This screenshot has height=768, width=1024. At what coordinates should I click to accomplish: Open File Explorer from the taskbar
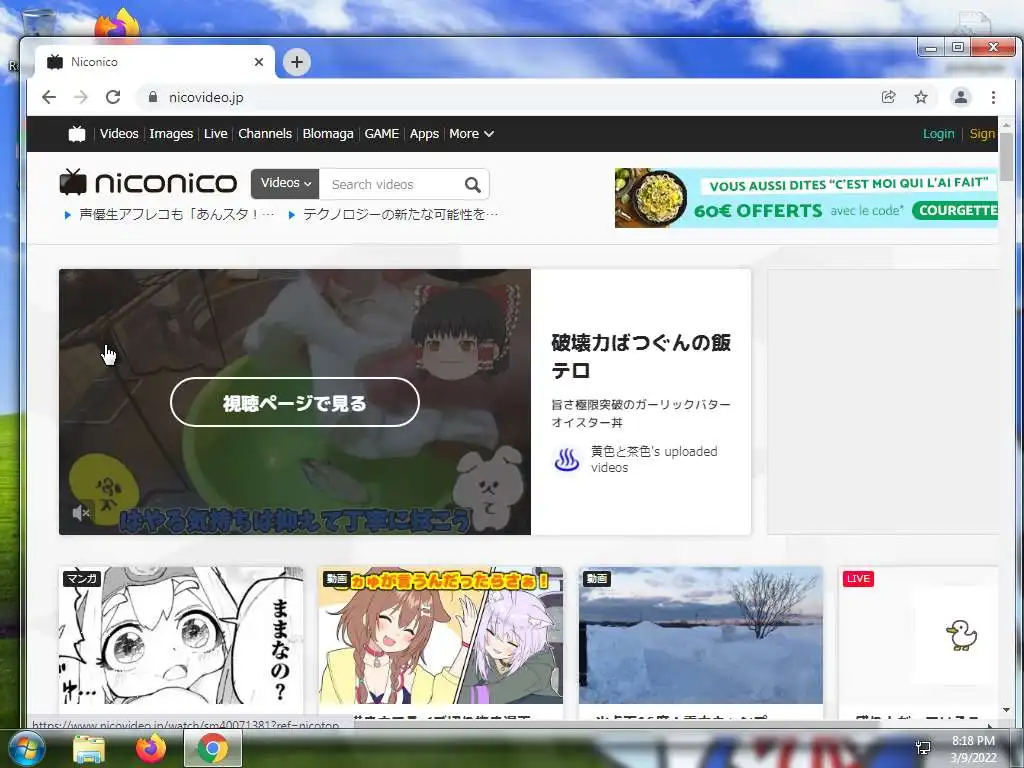[x=89, y=748]
